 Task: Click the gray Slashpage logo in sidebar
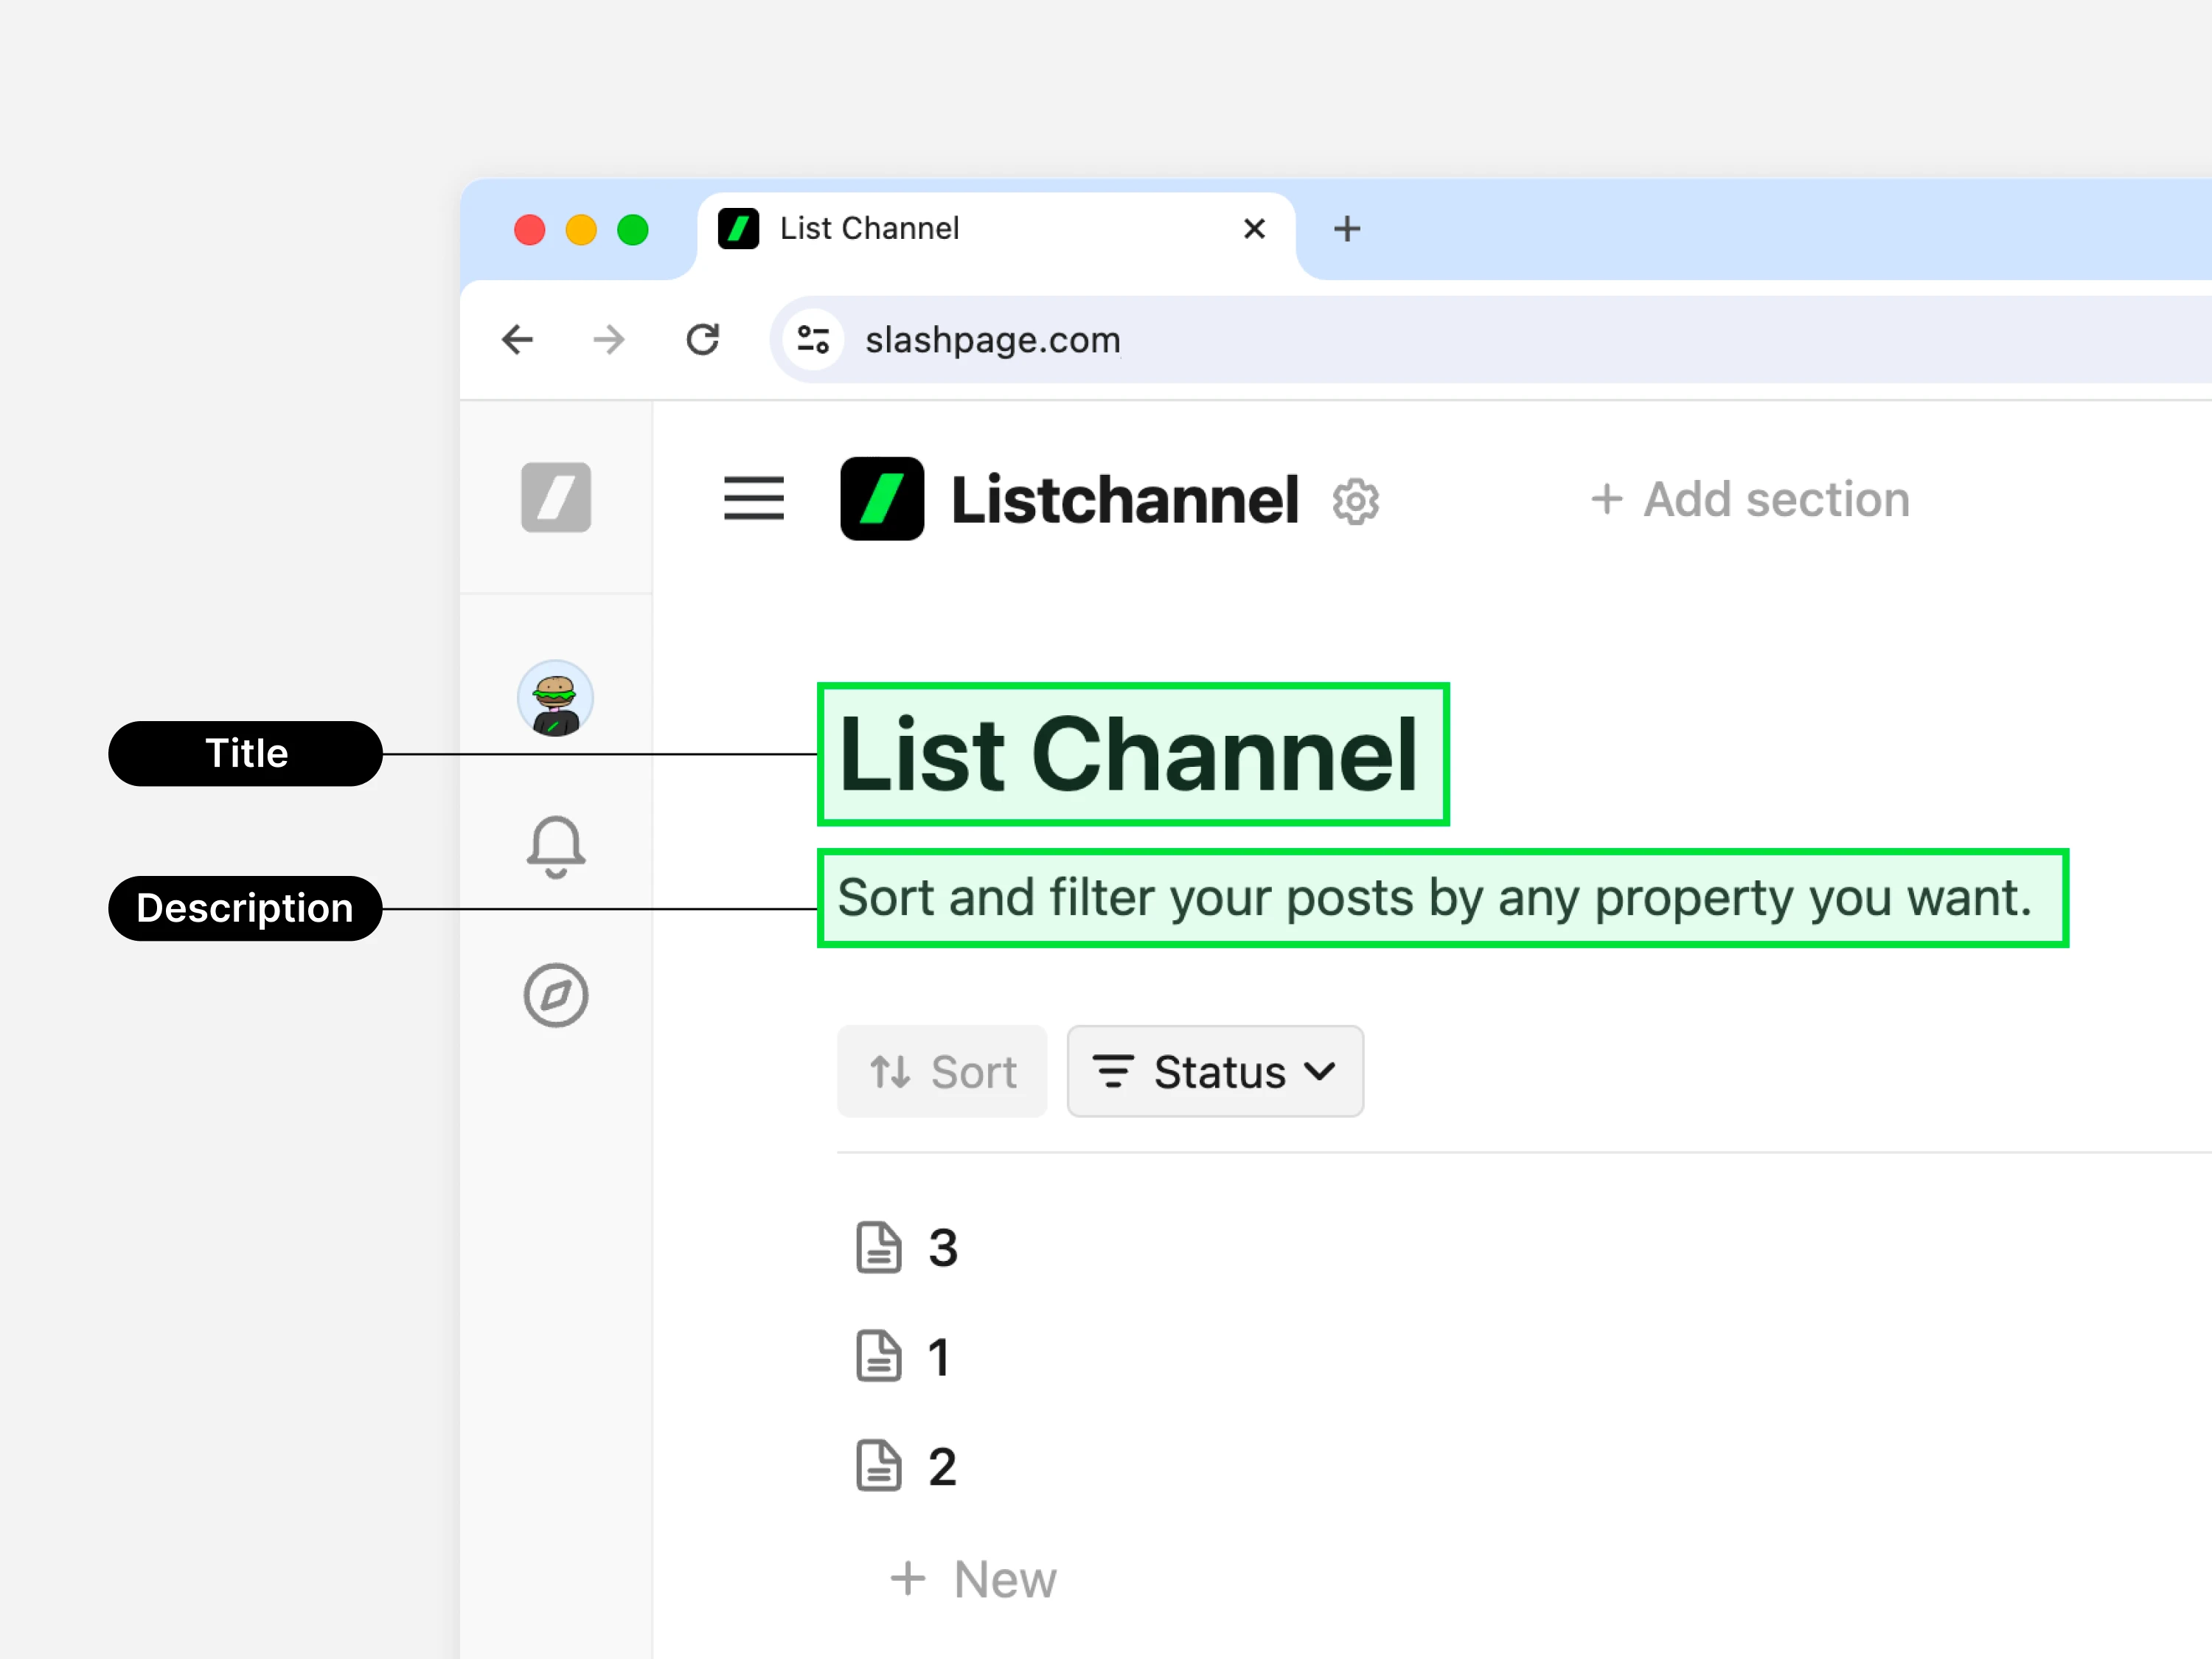point(556,497)
